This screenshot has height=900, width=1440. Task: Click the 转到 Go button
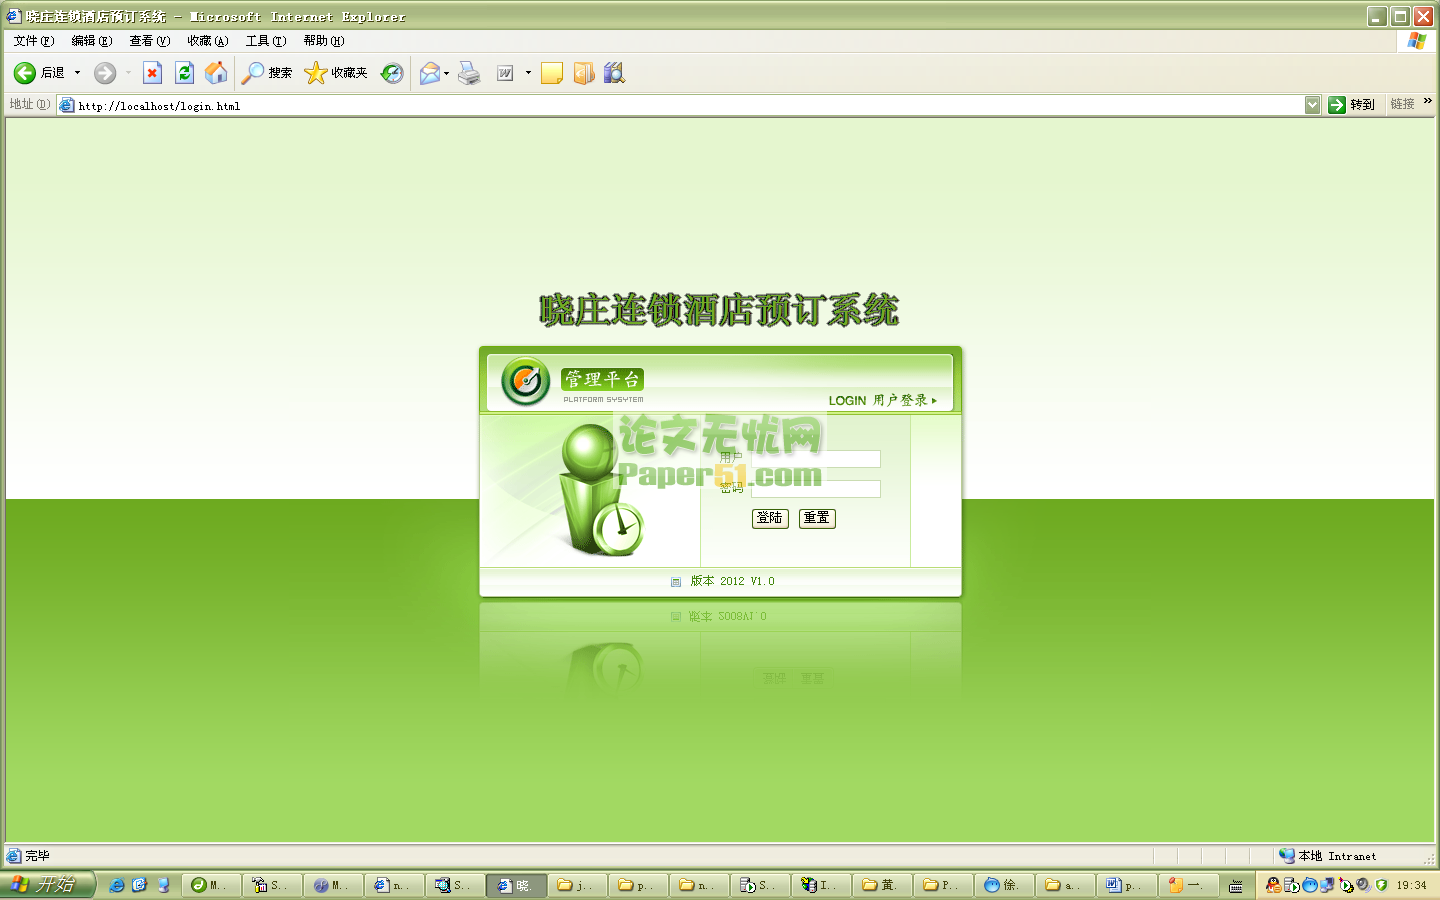coord(1352,105)
